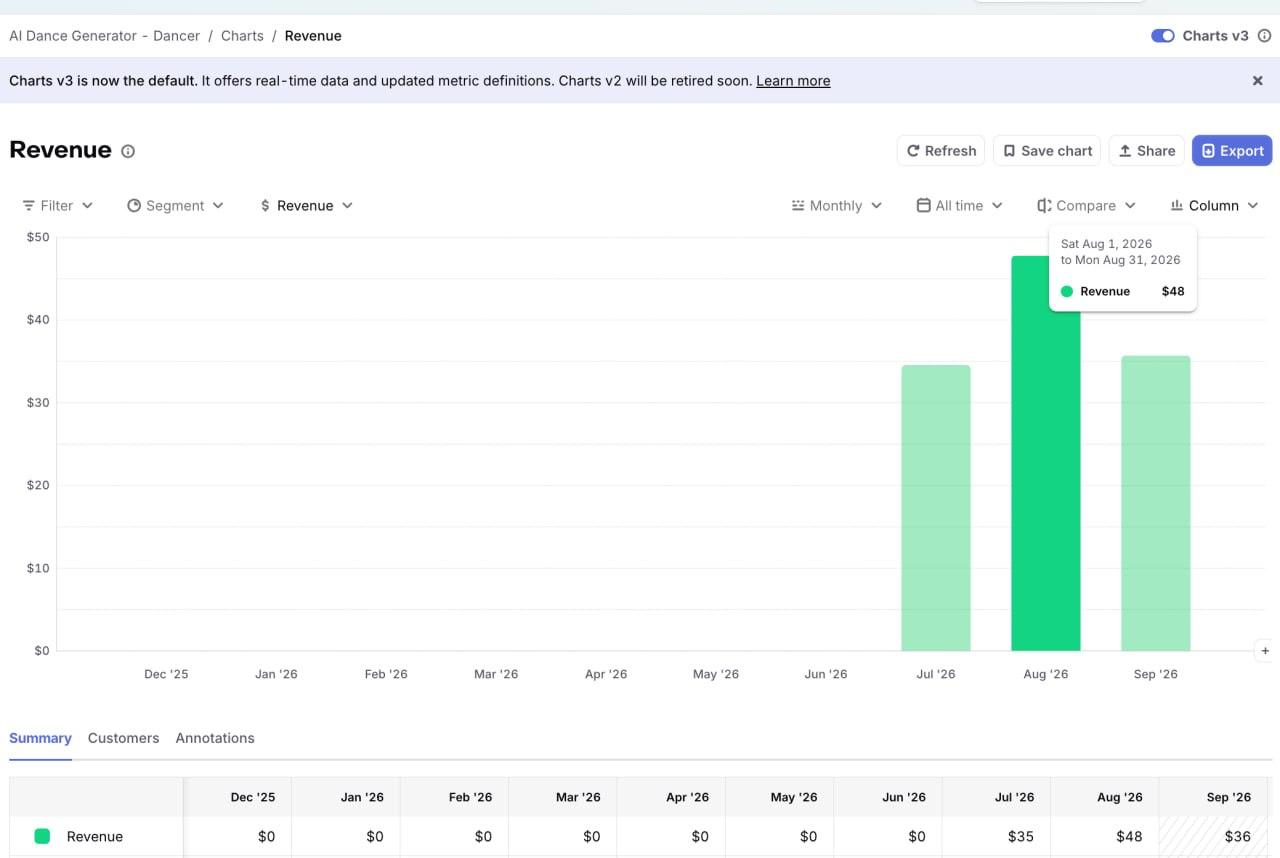Share the chart using the Share button
The width and height of the screenshot is (1280, 858).
[x=1147, y=151]
